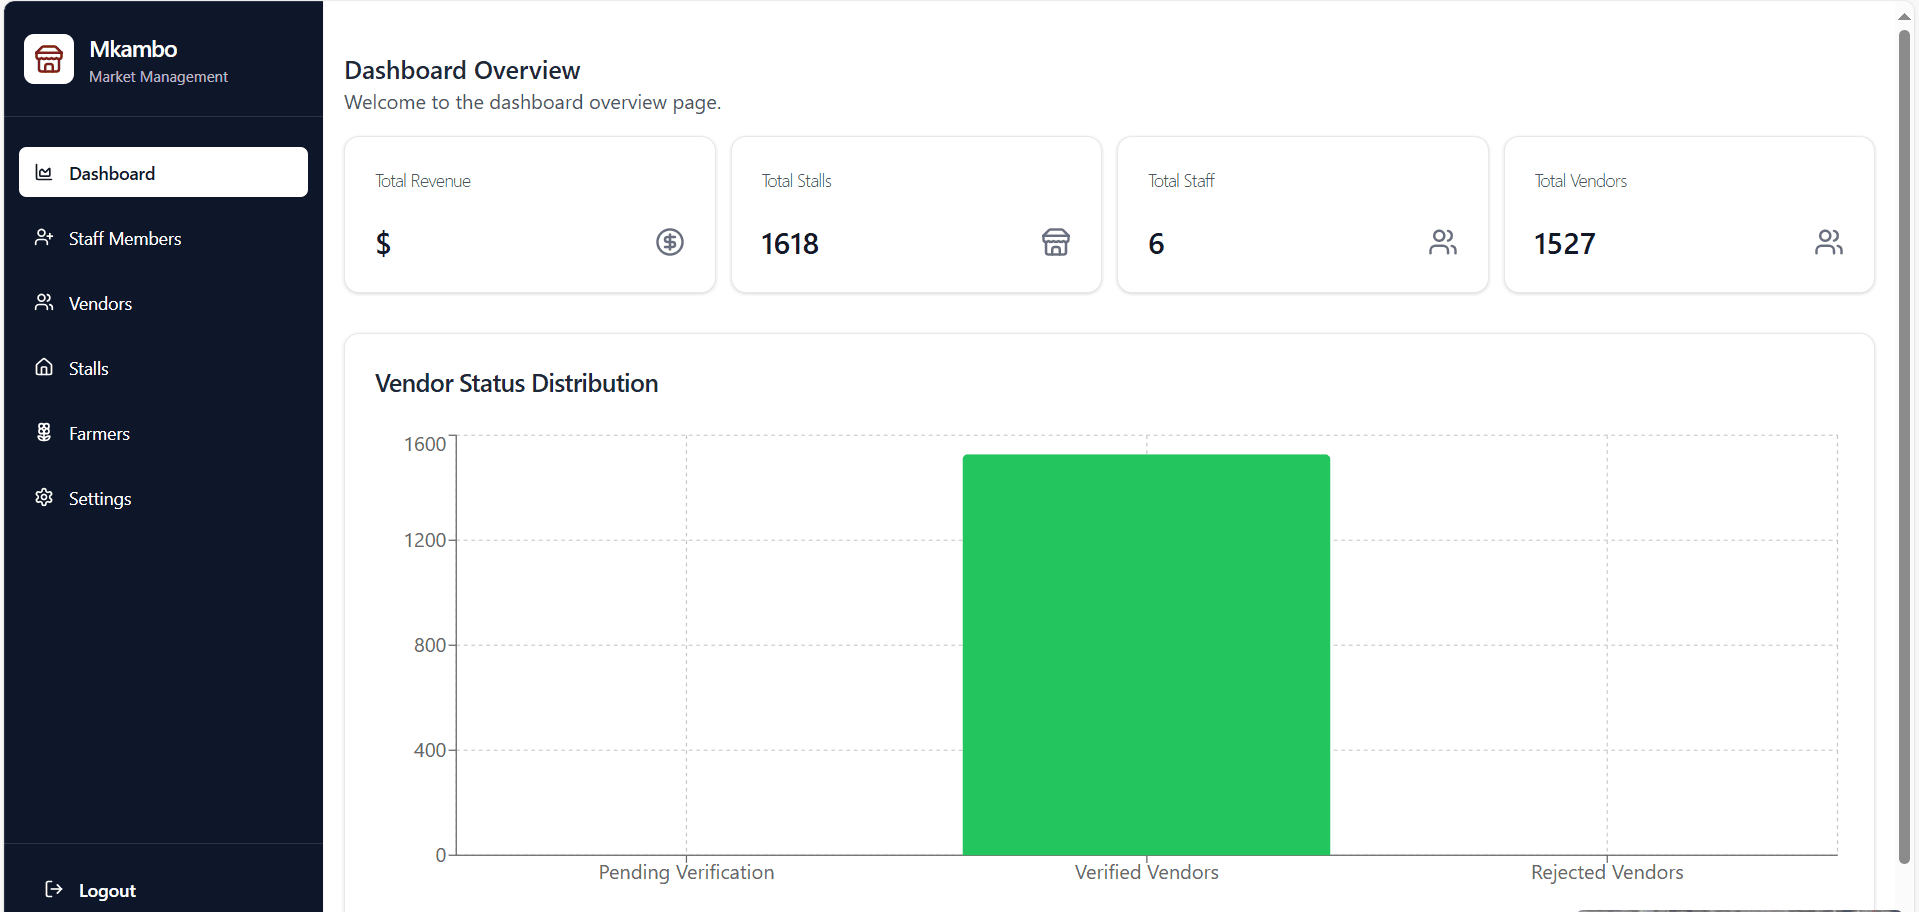Viewport: 1919px width, 912px height.
Task: Navigate to the Vendors section
Action: pyautogui.click(x=100, y=304)
